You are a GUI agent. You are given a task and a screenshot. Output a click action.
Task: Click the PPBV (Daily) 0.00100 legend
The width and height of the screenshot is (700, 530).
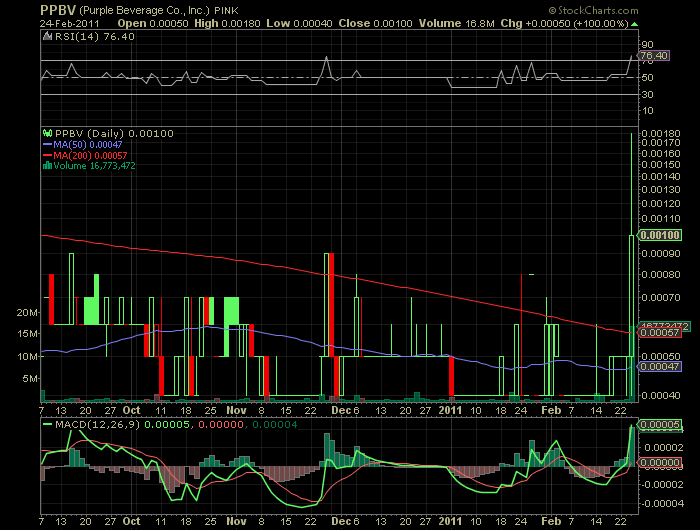click(114, 134)
